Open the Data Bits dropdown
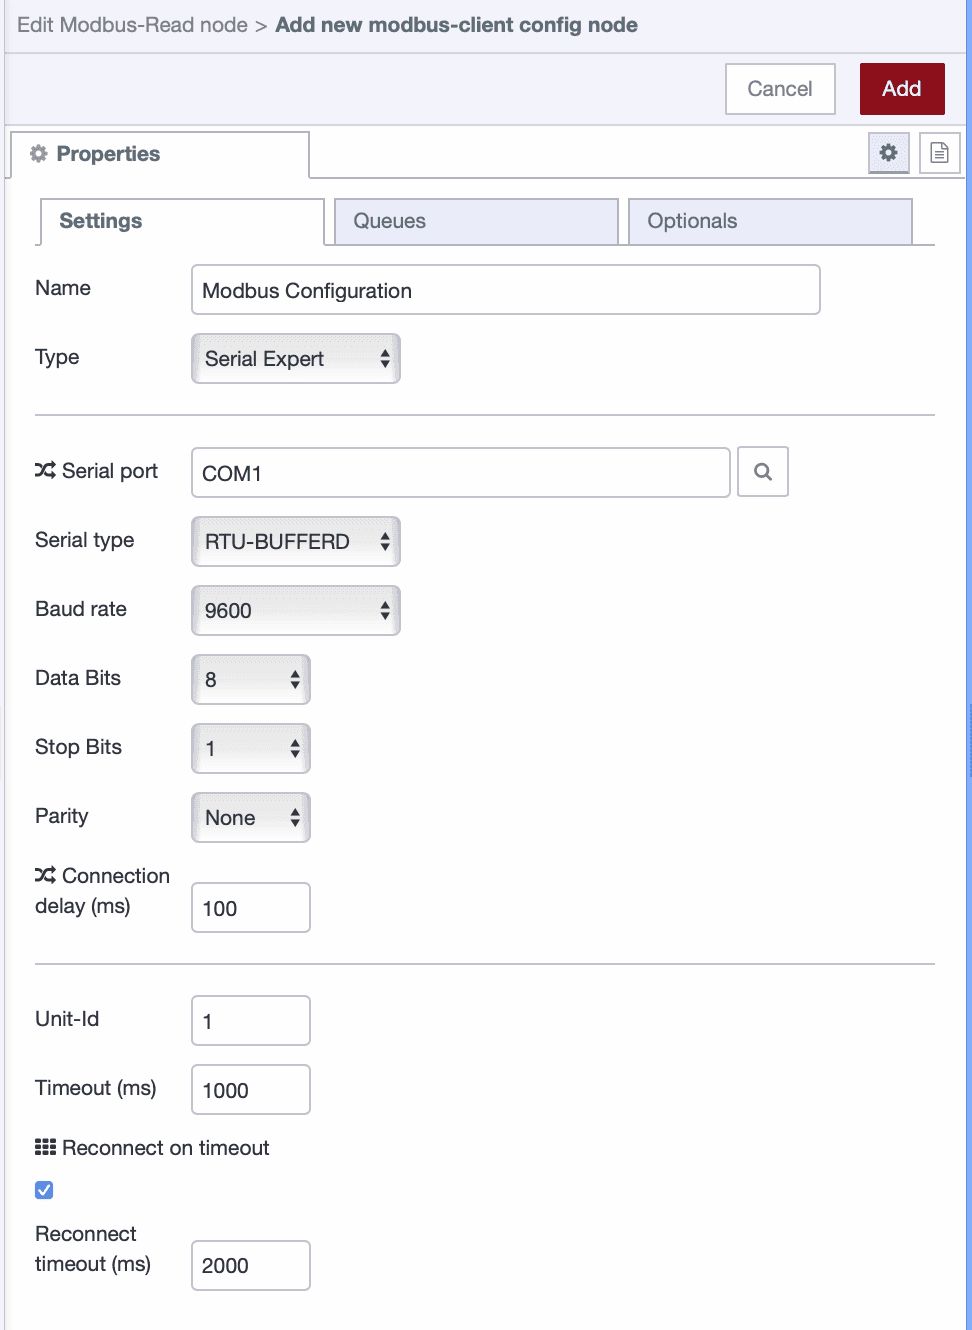The image size is (972, 1330). point(250,679)
